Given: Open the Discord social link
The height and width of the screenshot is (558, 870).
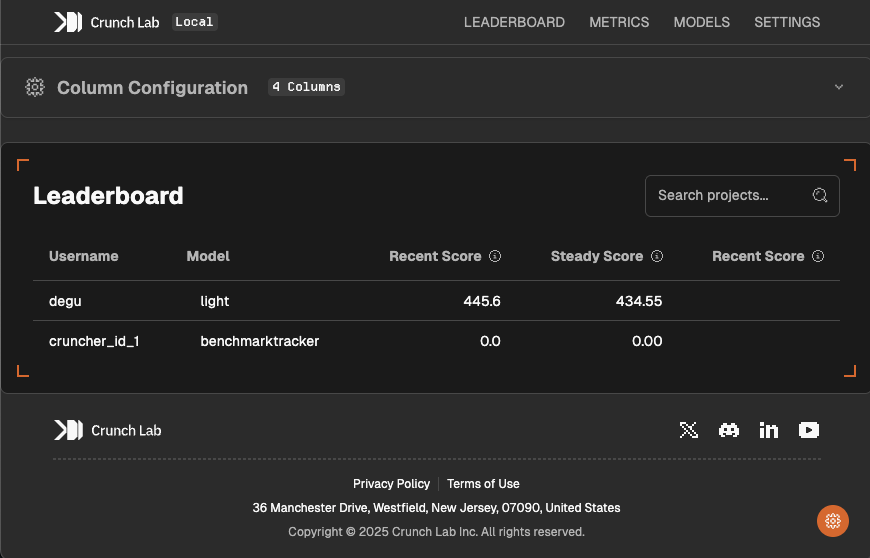Looking at the screenshot, I should (x=729, y=430).
